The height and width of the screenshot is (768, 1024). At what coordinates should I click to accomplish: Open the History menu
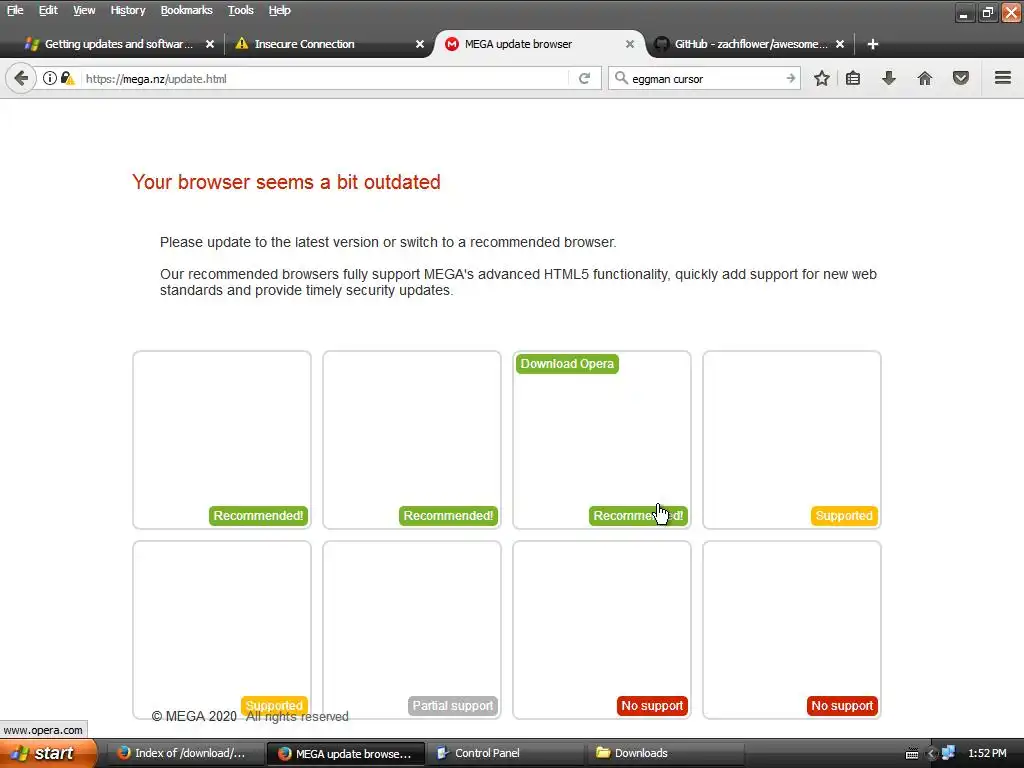pyautogui.click(x=127, y=10)
